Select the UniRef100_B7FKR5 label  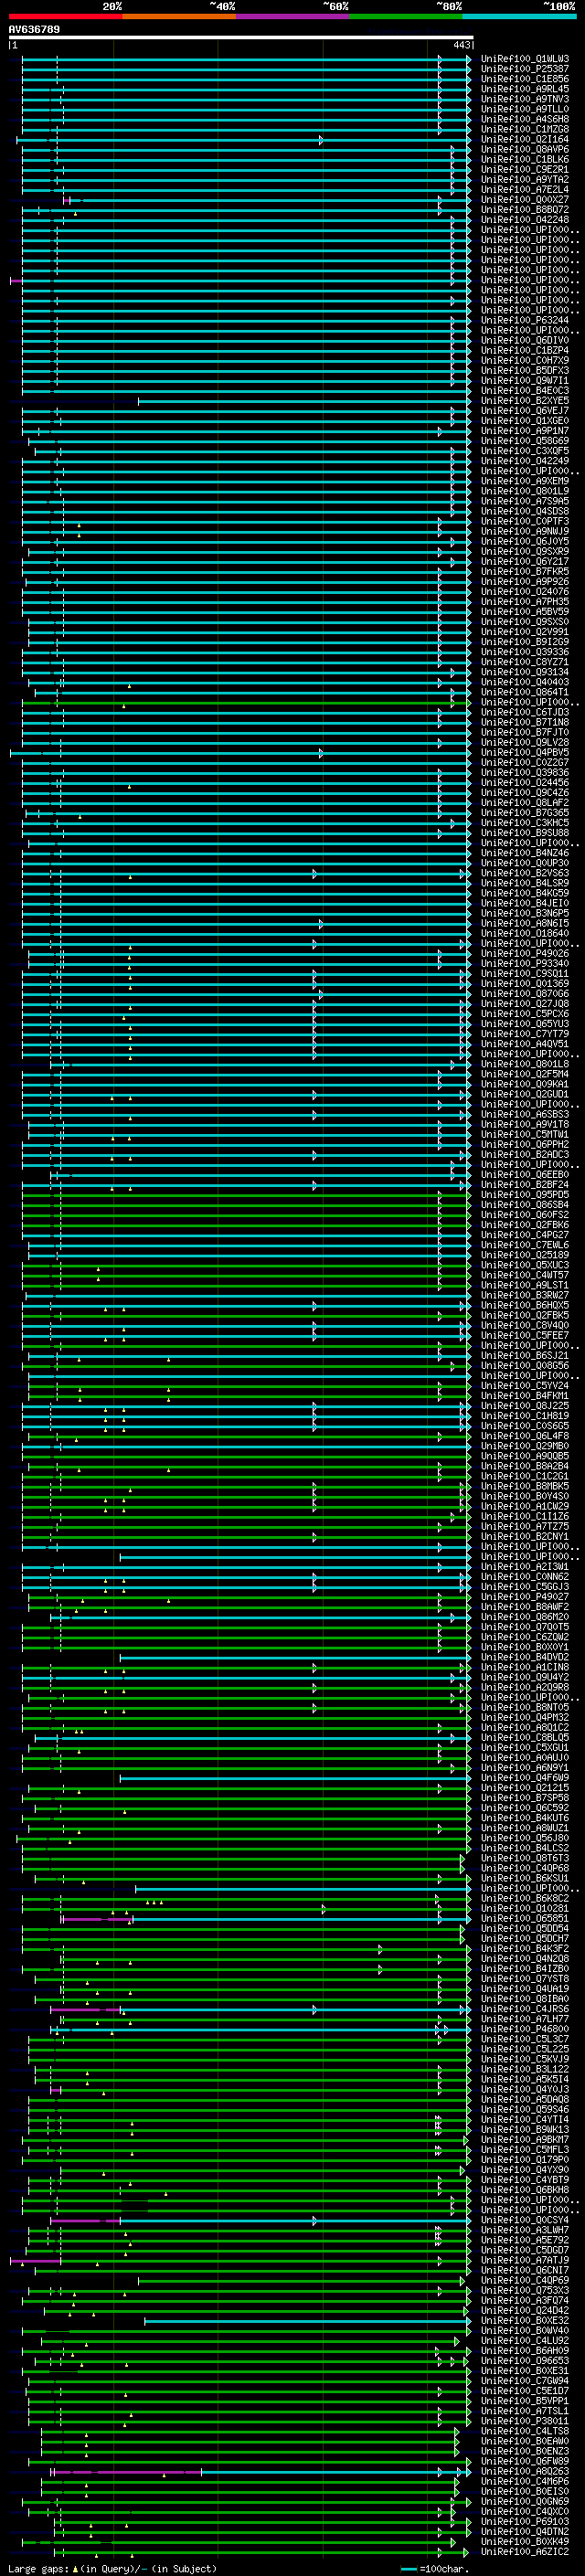pyautogui.click(x=525, y=572)
